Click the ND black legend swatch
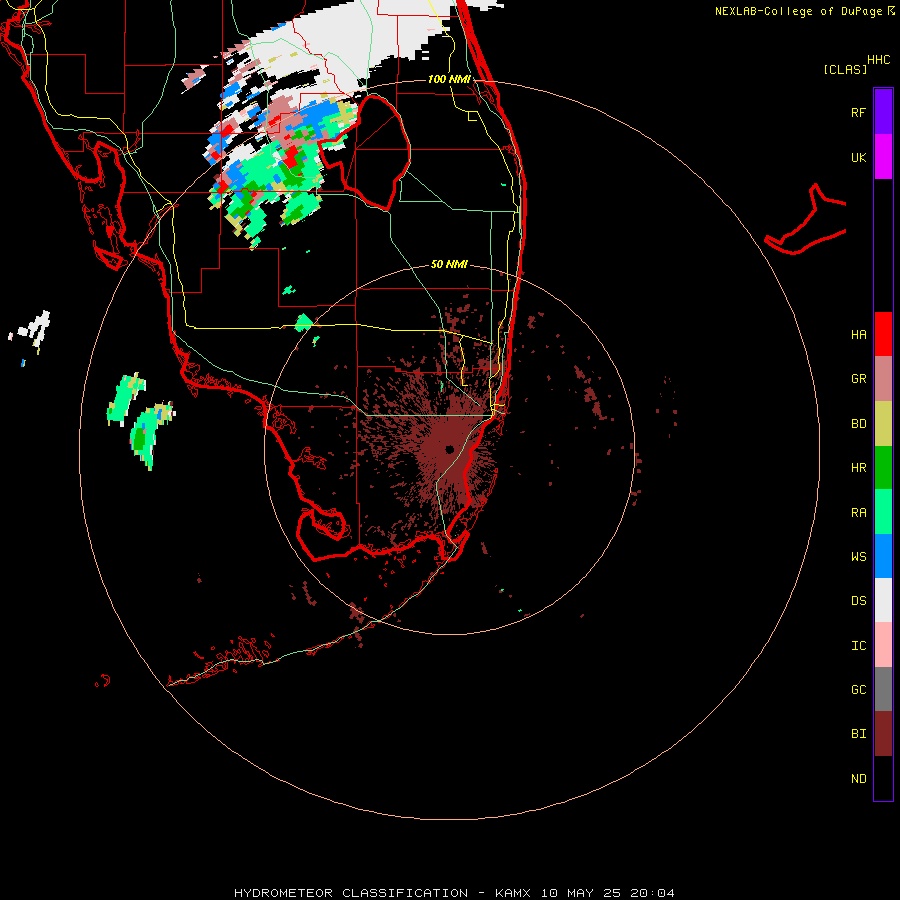Screen dimensions: 900x900 click(883, 778)
